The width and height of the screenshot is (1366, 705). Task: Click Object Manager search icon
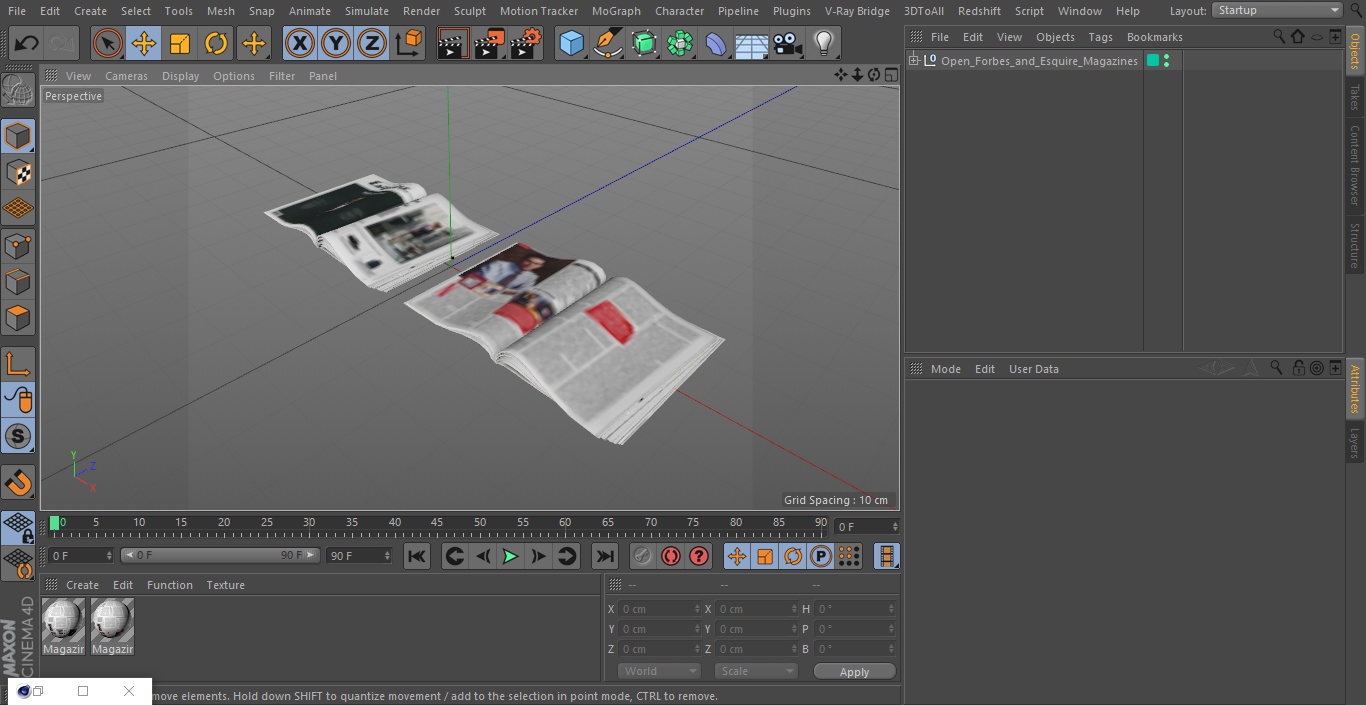click(x=1278, y=37)
